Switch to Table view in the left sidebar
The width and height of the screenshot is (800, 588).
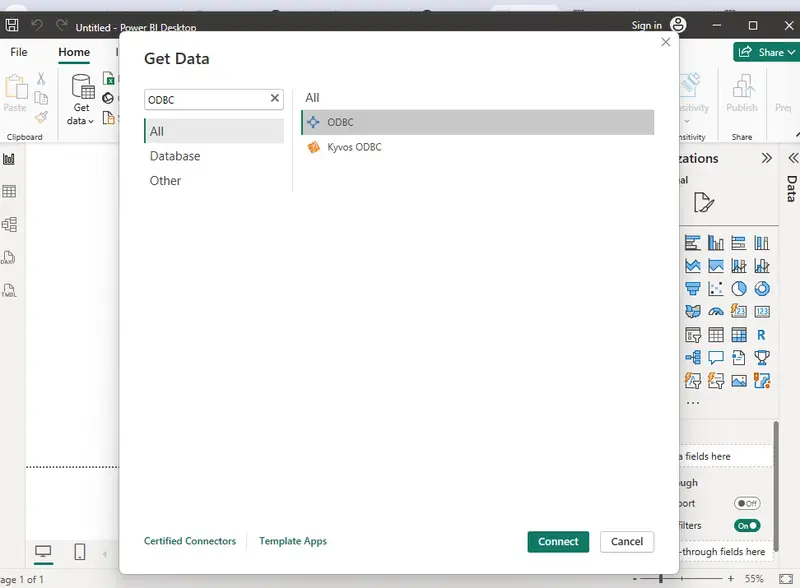click(x=9, y=191)
